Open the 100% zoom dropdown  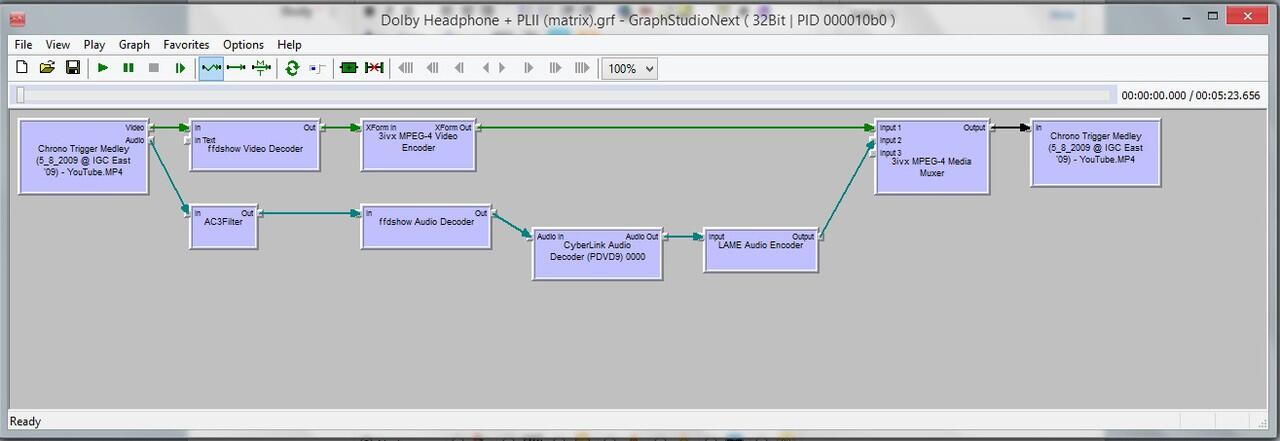tap(630, 69)
